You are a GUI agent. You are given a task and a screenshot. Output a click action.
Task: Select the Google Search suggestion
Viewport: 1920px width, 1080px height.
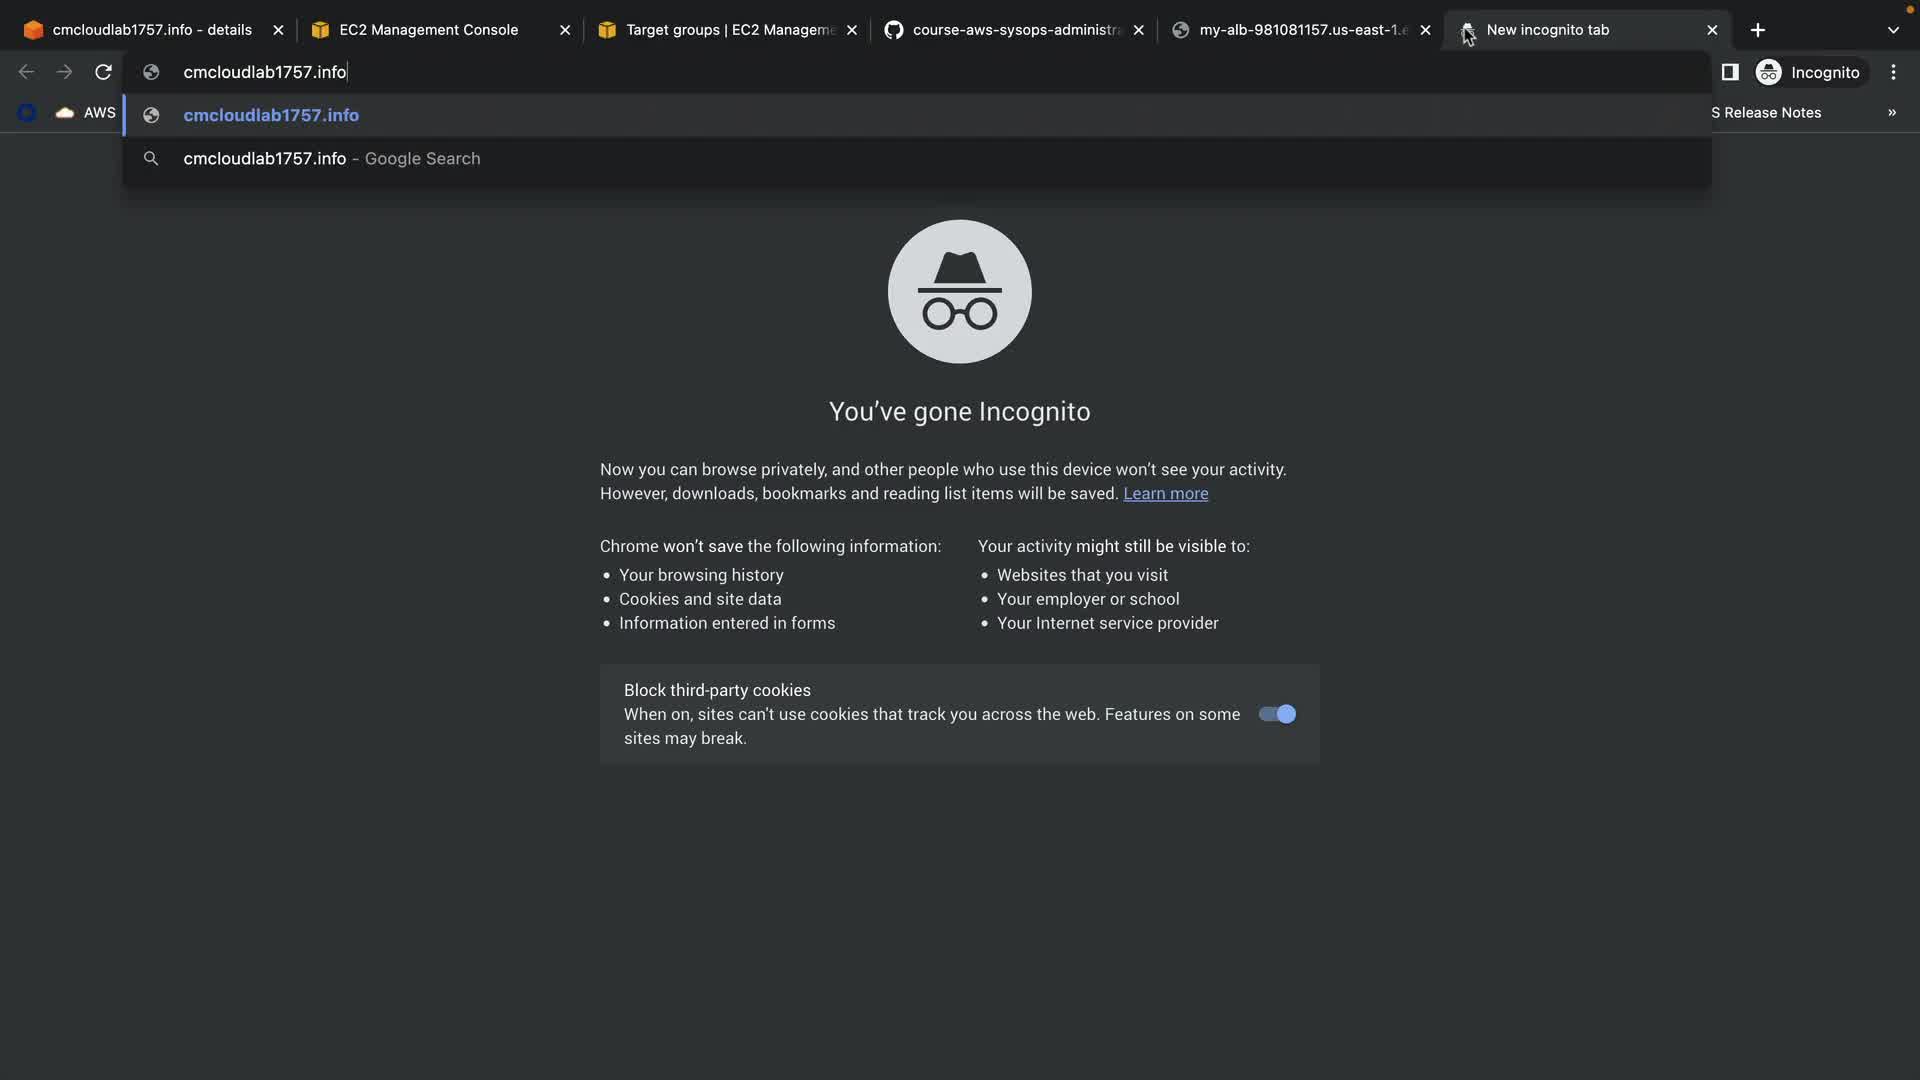click(331, 159)
